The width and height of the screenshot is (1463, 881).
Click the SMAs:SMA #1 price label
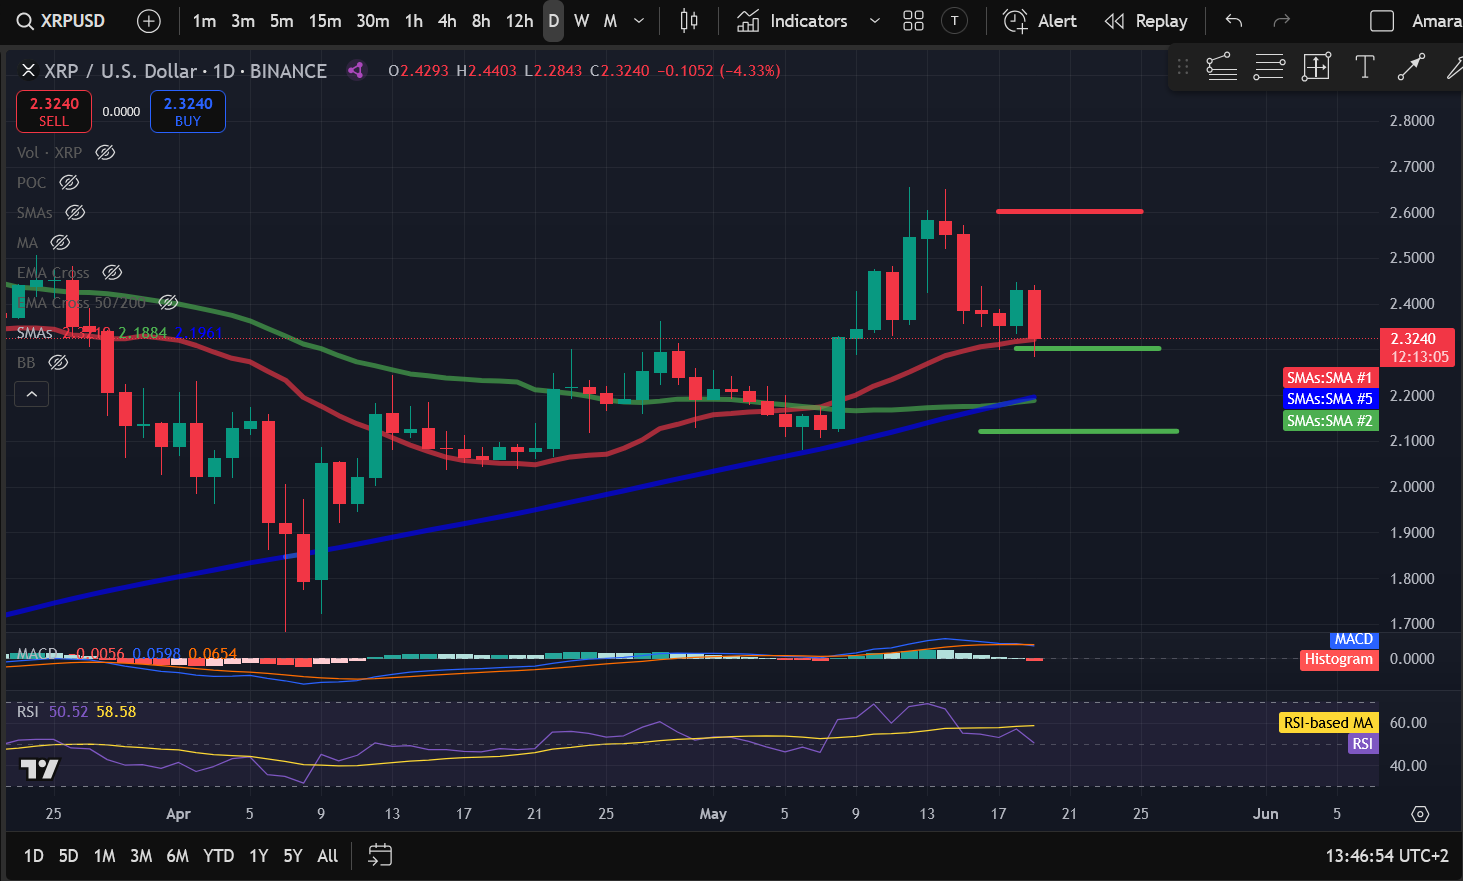point(1330,378)
